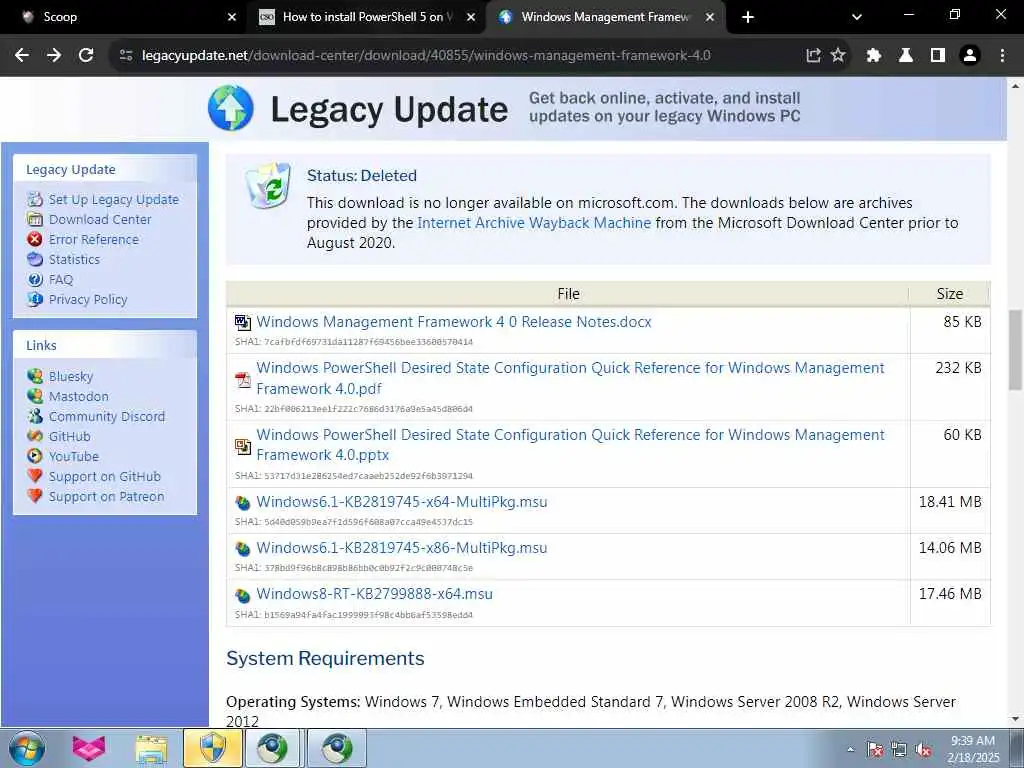Open the pink cat app in taskbar
Viewport: 1024px width, 768px height.
(x=89, y=749)
